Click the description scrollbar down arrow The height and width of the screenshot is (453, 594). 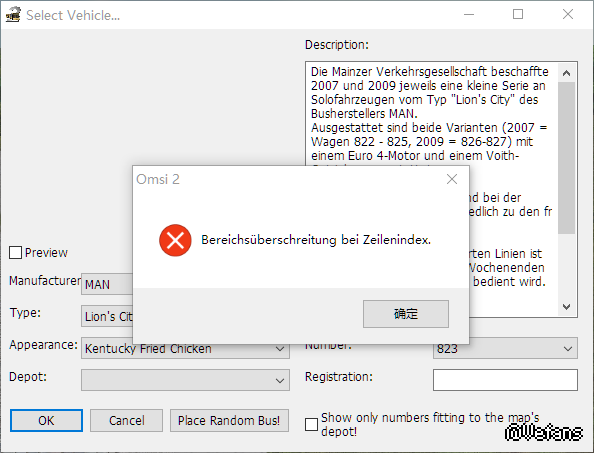566,306
